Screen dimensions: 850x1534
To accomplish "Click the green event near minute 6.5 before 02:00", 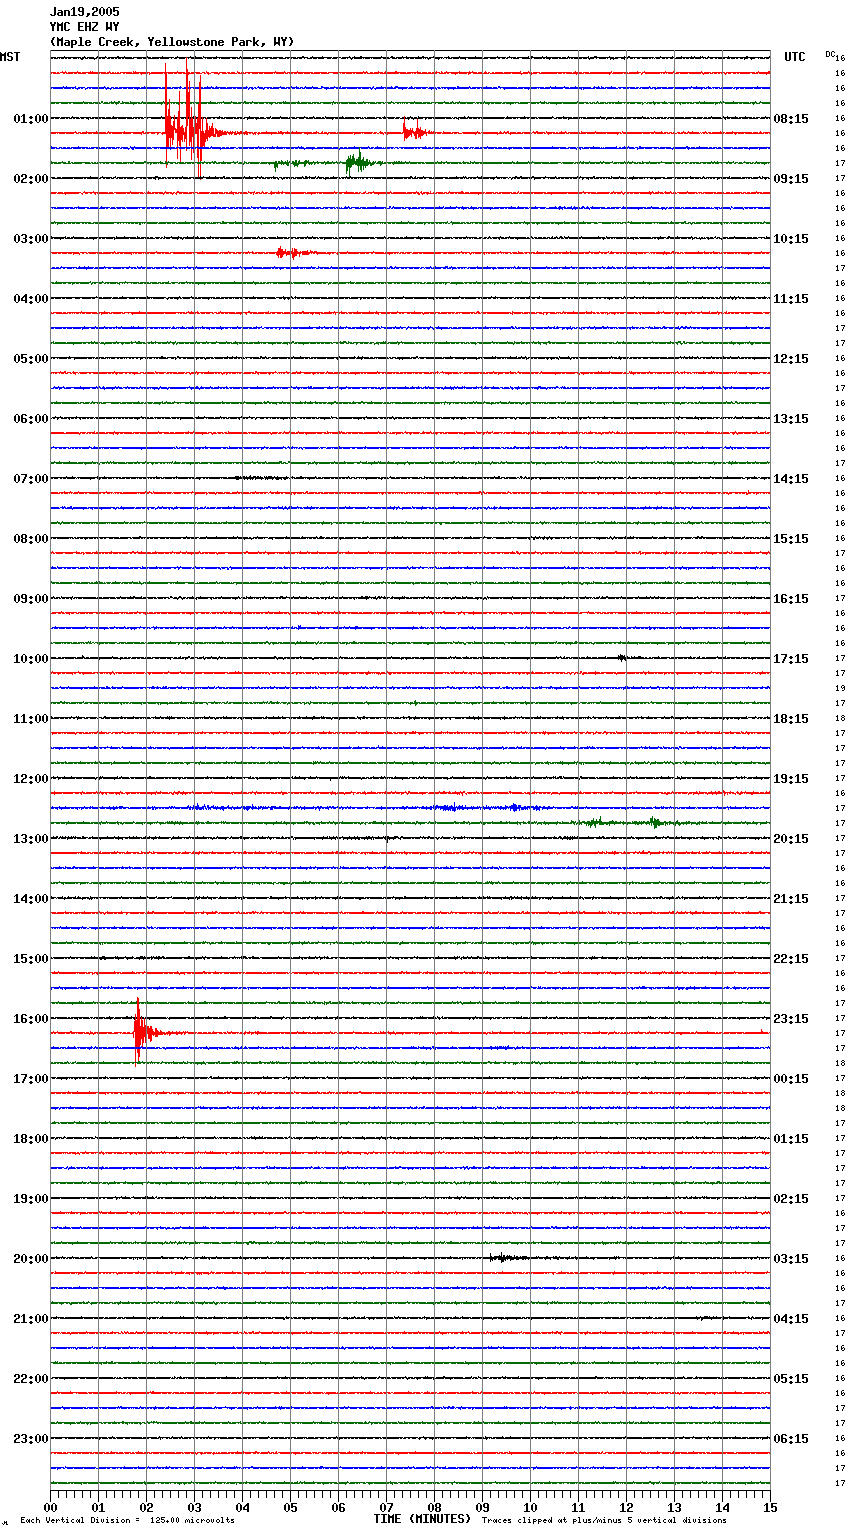I will tap(360, 162).
